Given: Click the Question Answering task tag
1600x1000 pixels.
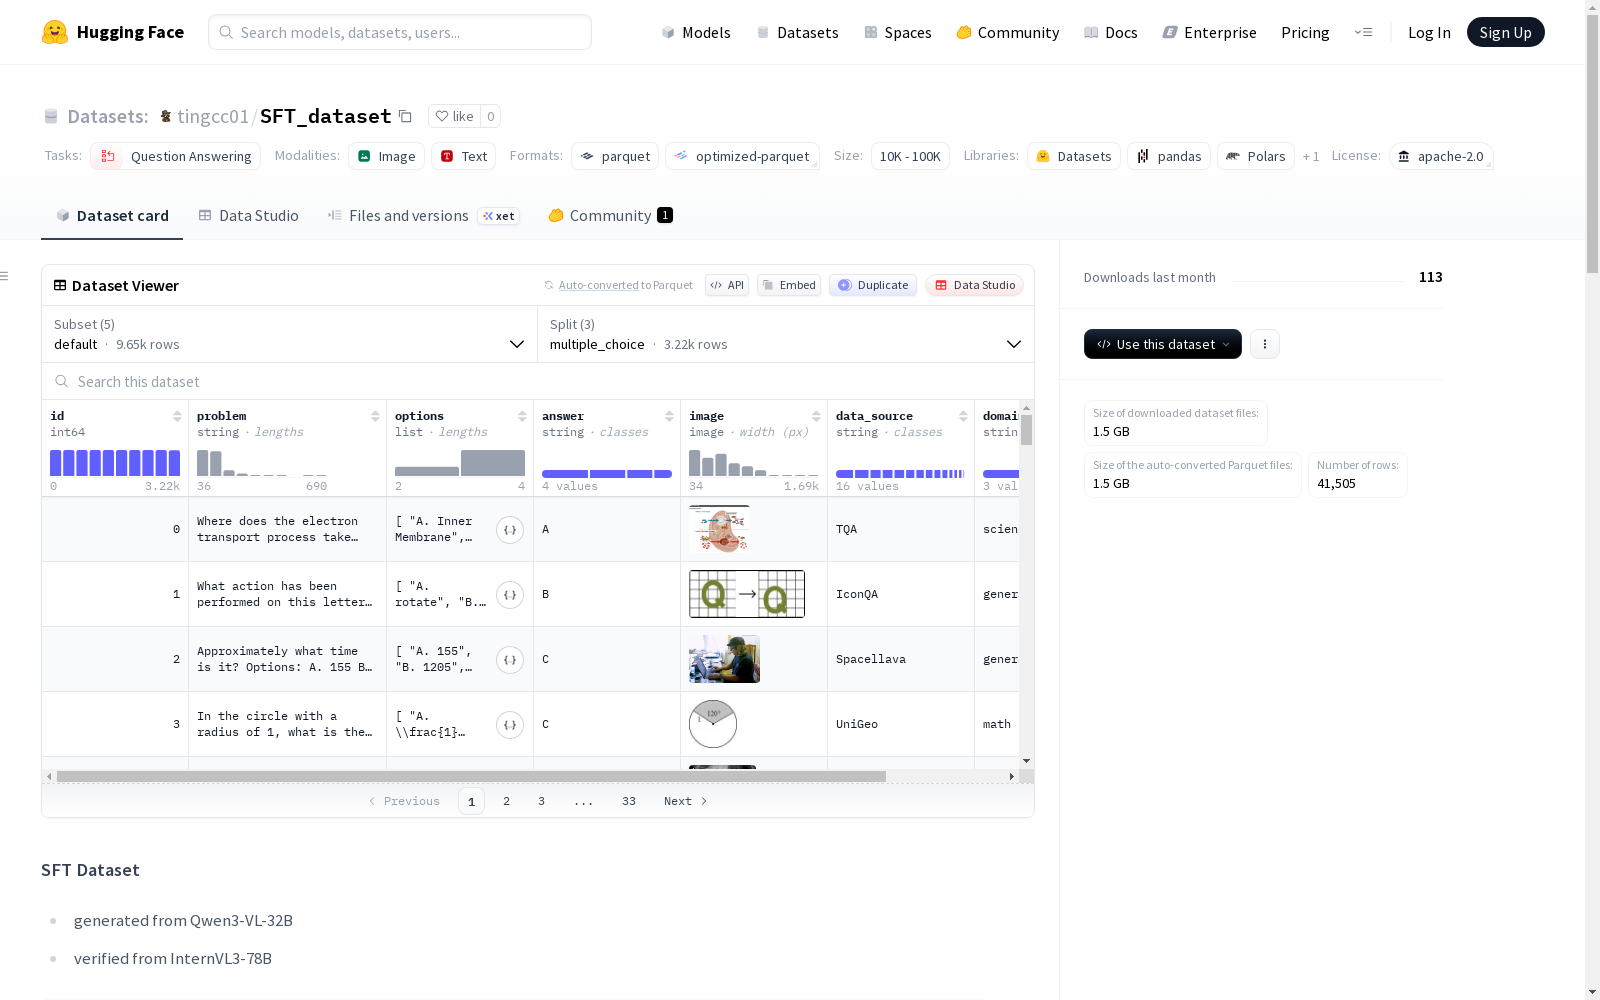Looking at the screenshot, I should click(x=176, y=156).
